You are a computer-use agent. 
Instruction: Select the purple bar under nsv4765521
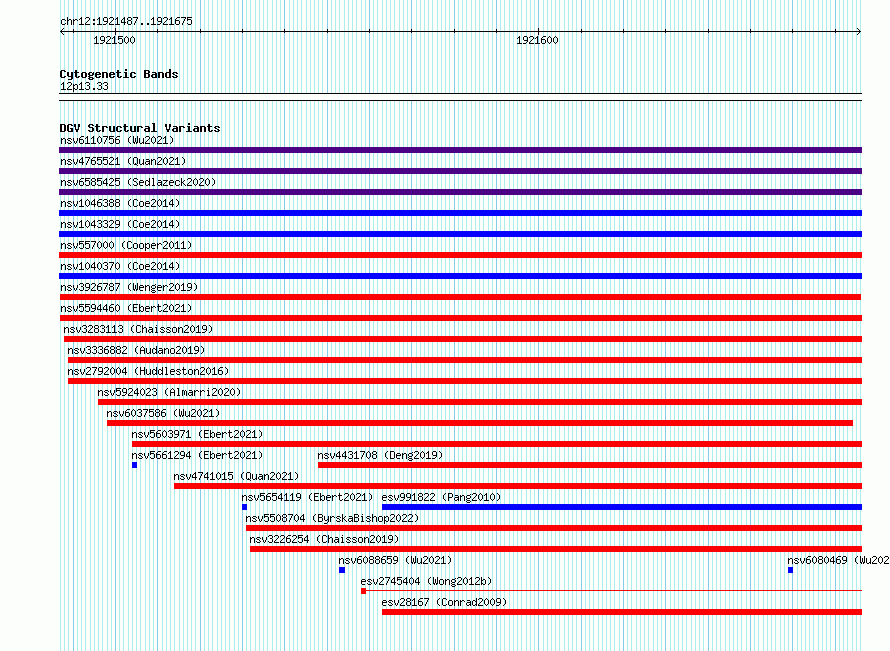click(x=460, y=171)
